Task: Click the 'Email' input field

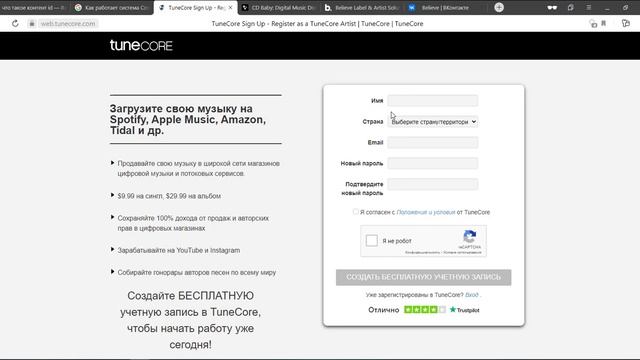Action: 433,142
